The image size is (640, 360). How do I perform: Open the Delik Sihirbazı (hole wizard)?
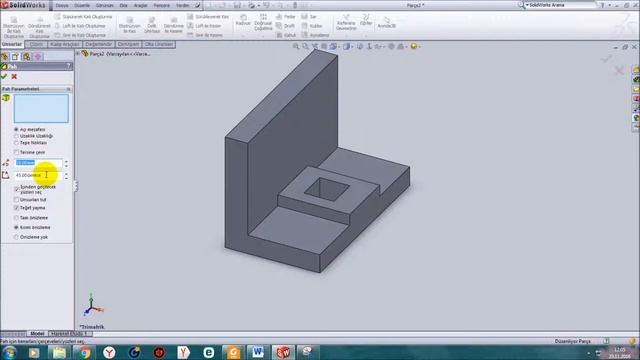[152, 25]
